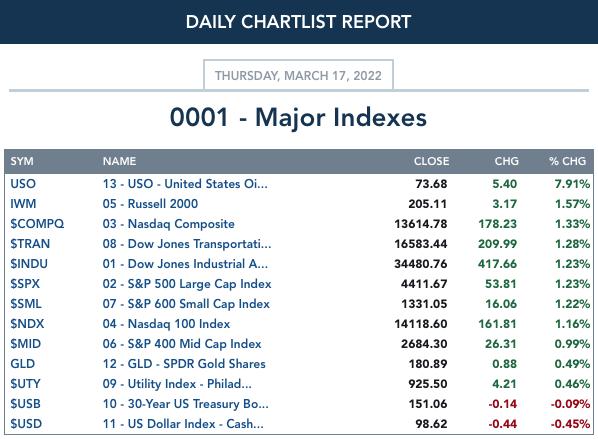
Task: Open GLD - SPDR Gold Shares chart
Action: 184,364
